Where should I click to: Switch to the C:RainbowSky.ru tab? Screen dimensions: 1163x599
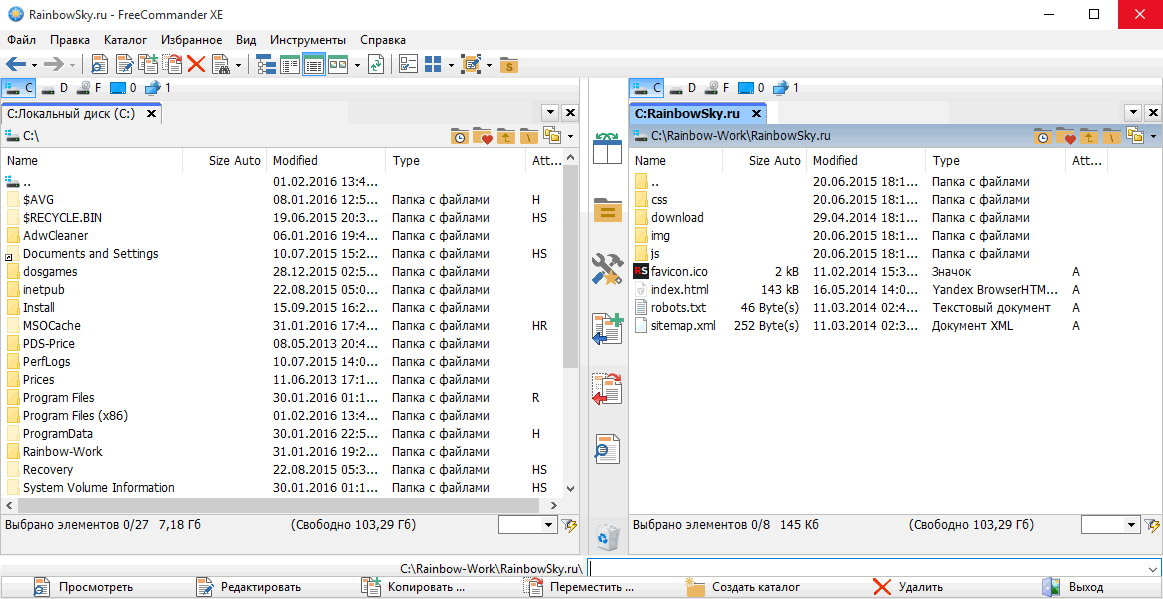(697, 113)
